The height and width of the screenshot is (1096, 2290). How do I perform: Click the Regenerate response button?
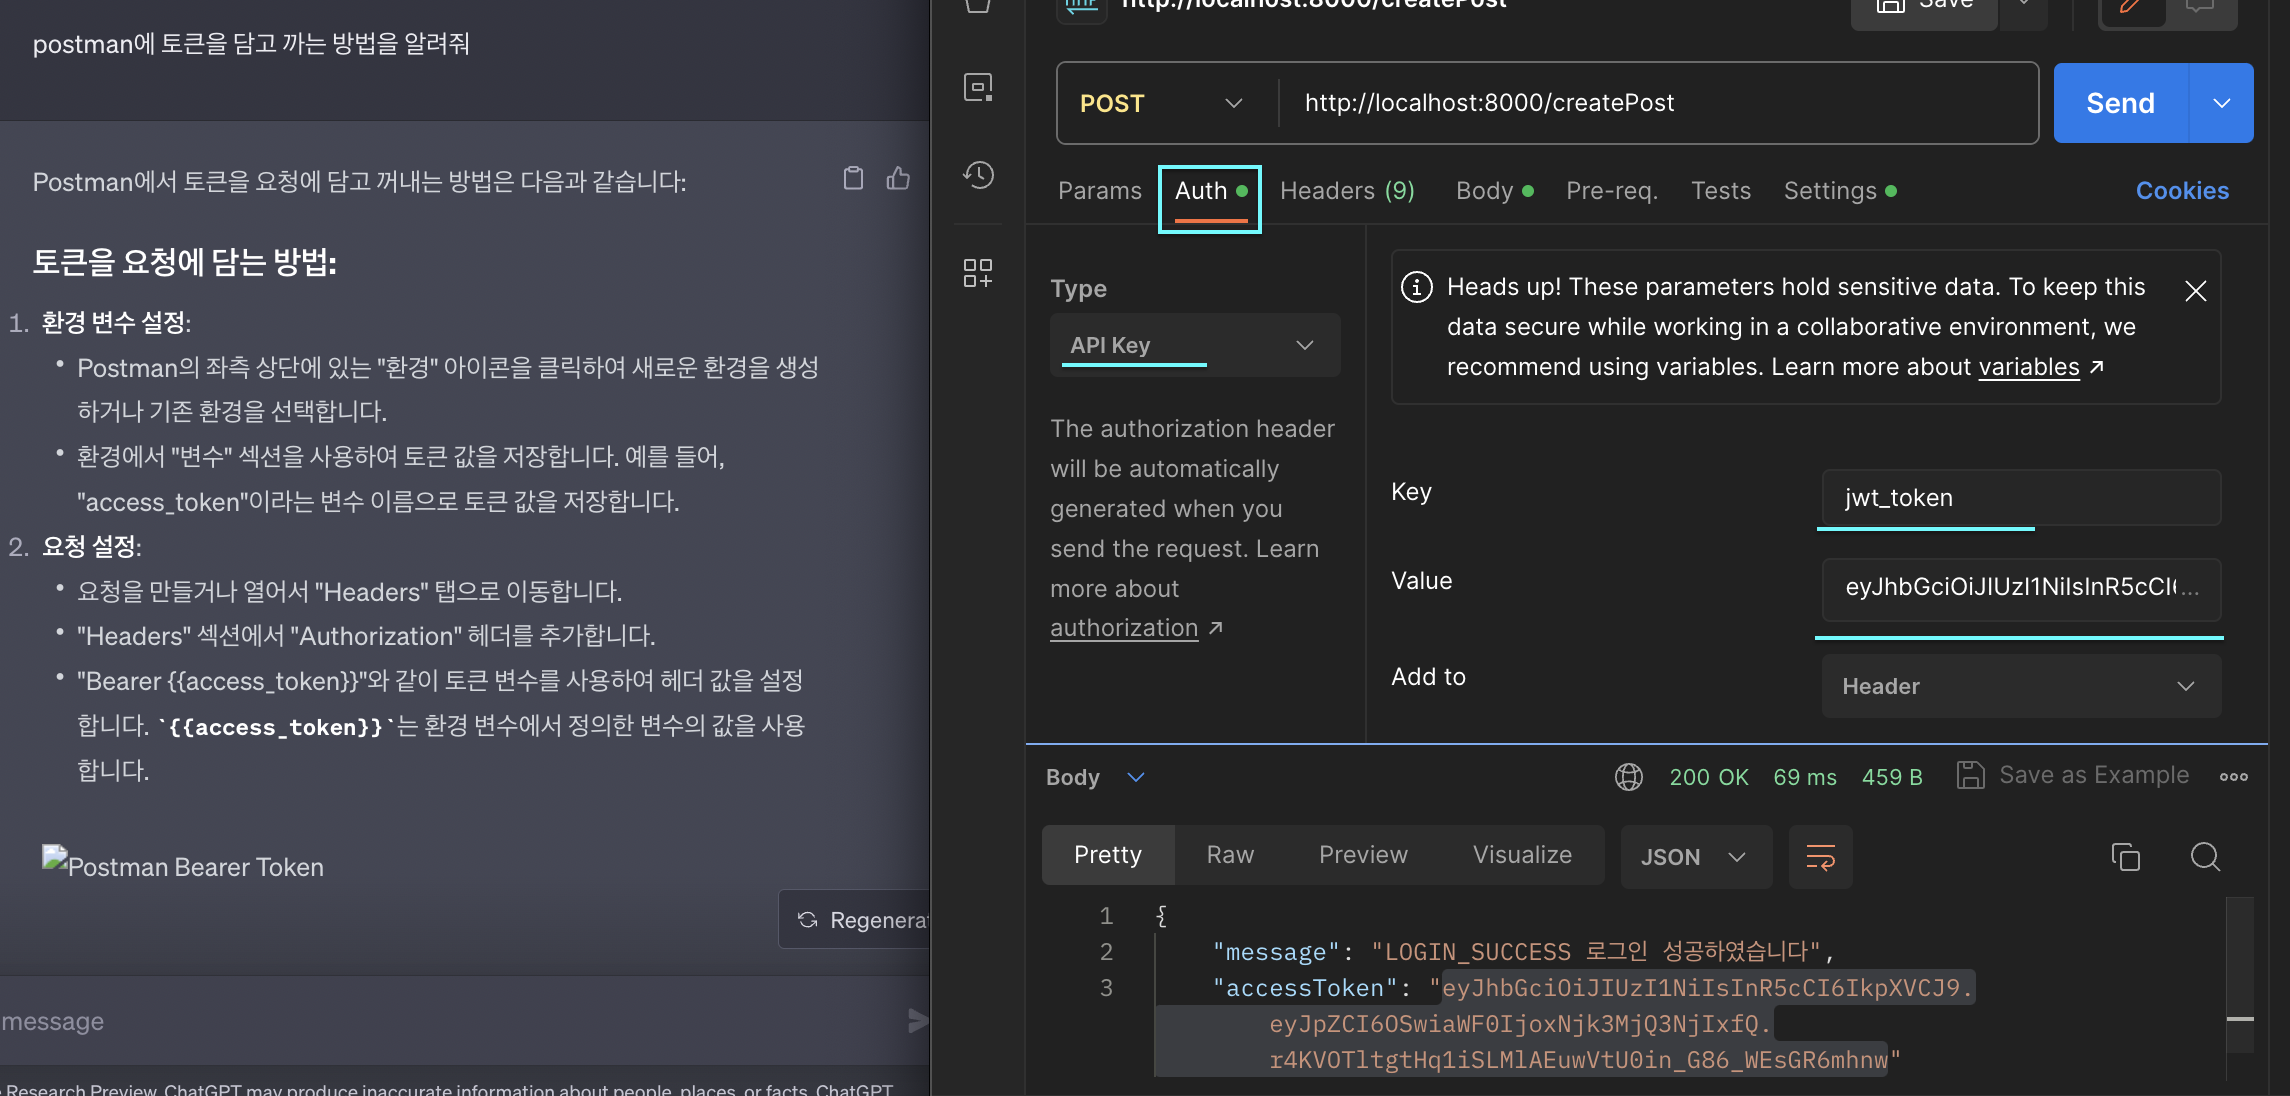[x=860, y=920]
